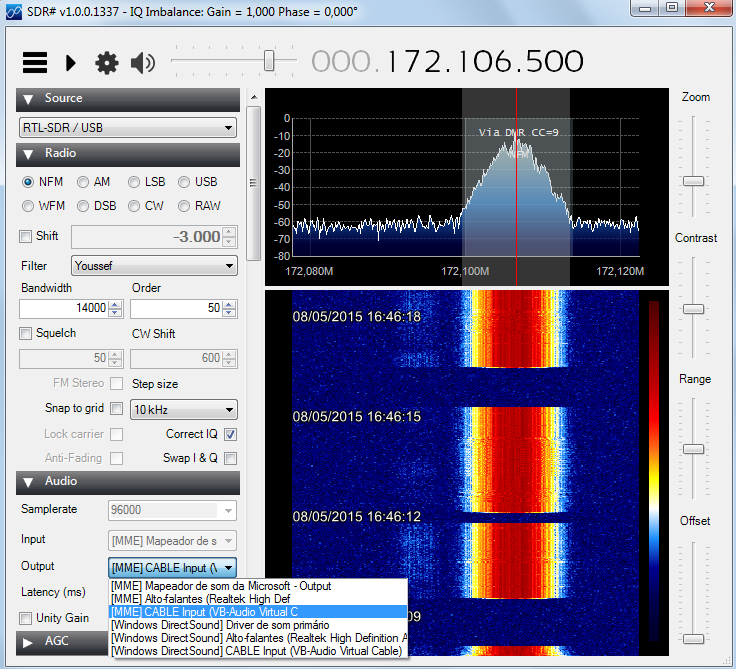Choose MME Mapeador de som da Microsoft - Output
The height and width of the screenshot is (669, 736).
click(258, 586)
